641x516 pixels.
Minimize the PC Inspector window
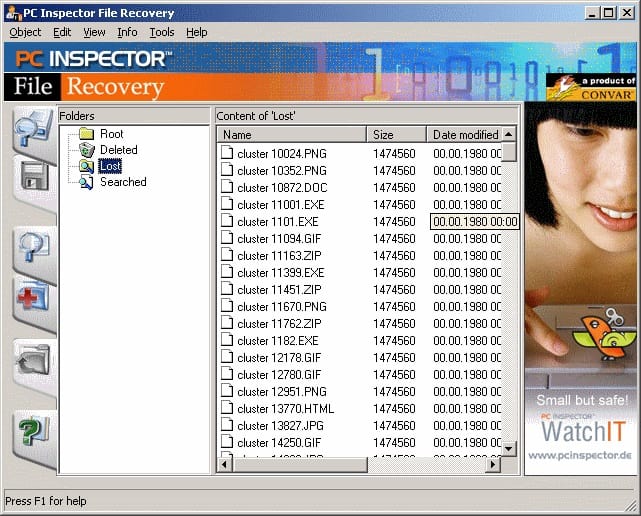(592, 13)
